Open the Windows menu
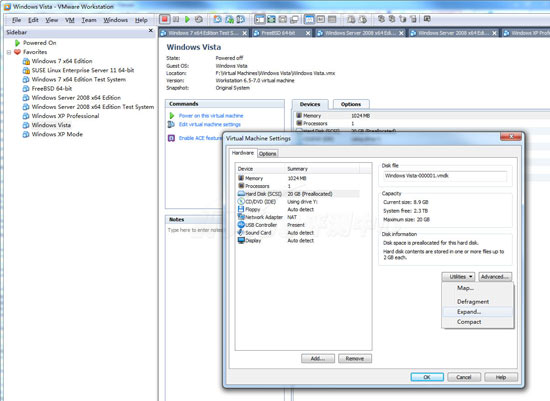This screenshot has height=401, width=550. pos(115,20)
